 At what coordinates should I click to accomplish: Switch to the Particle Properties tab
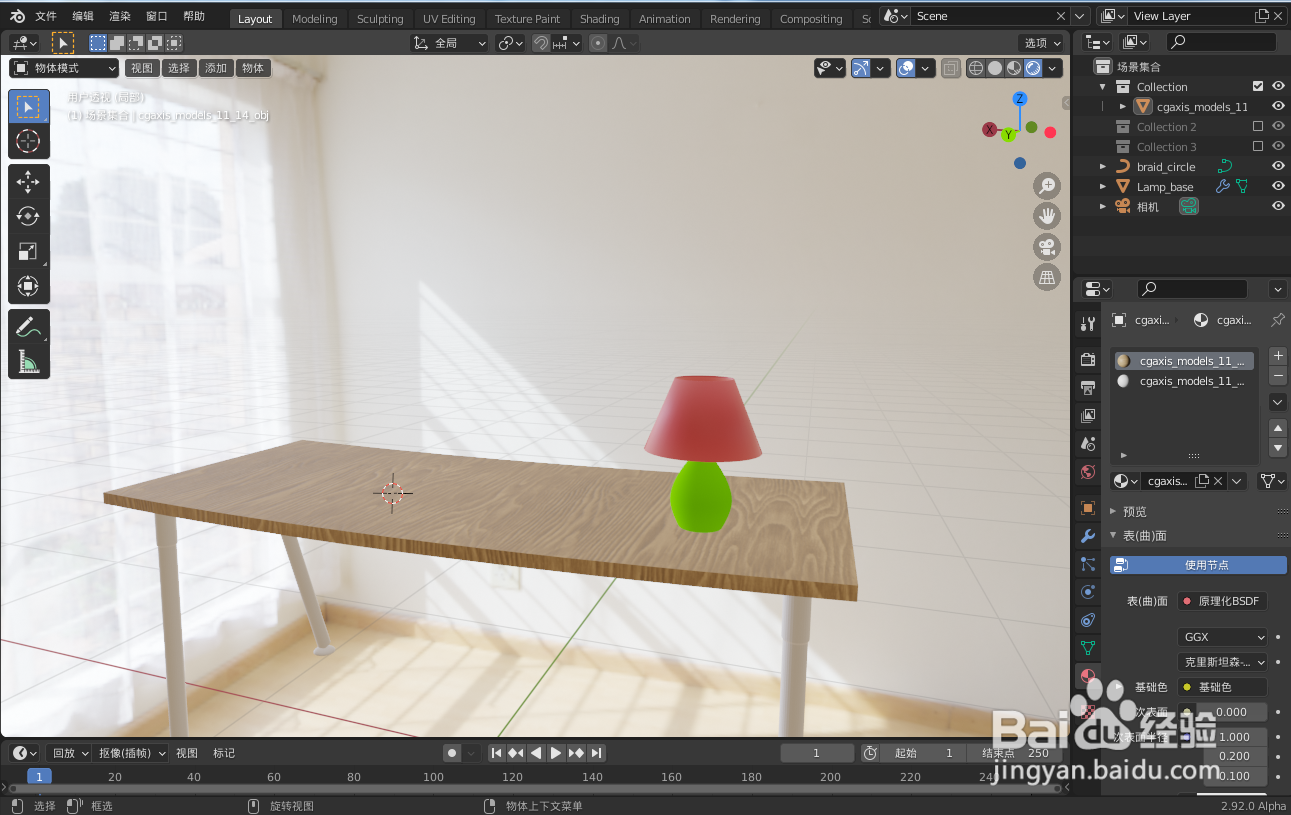pos(1087,563)
